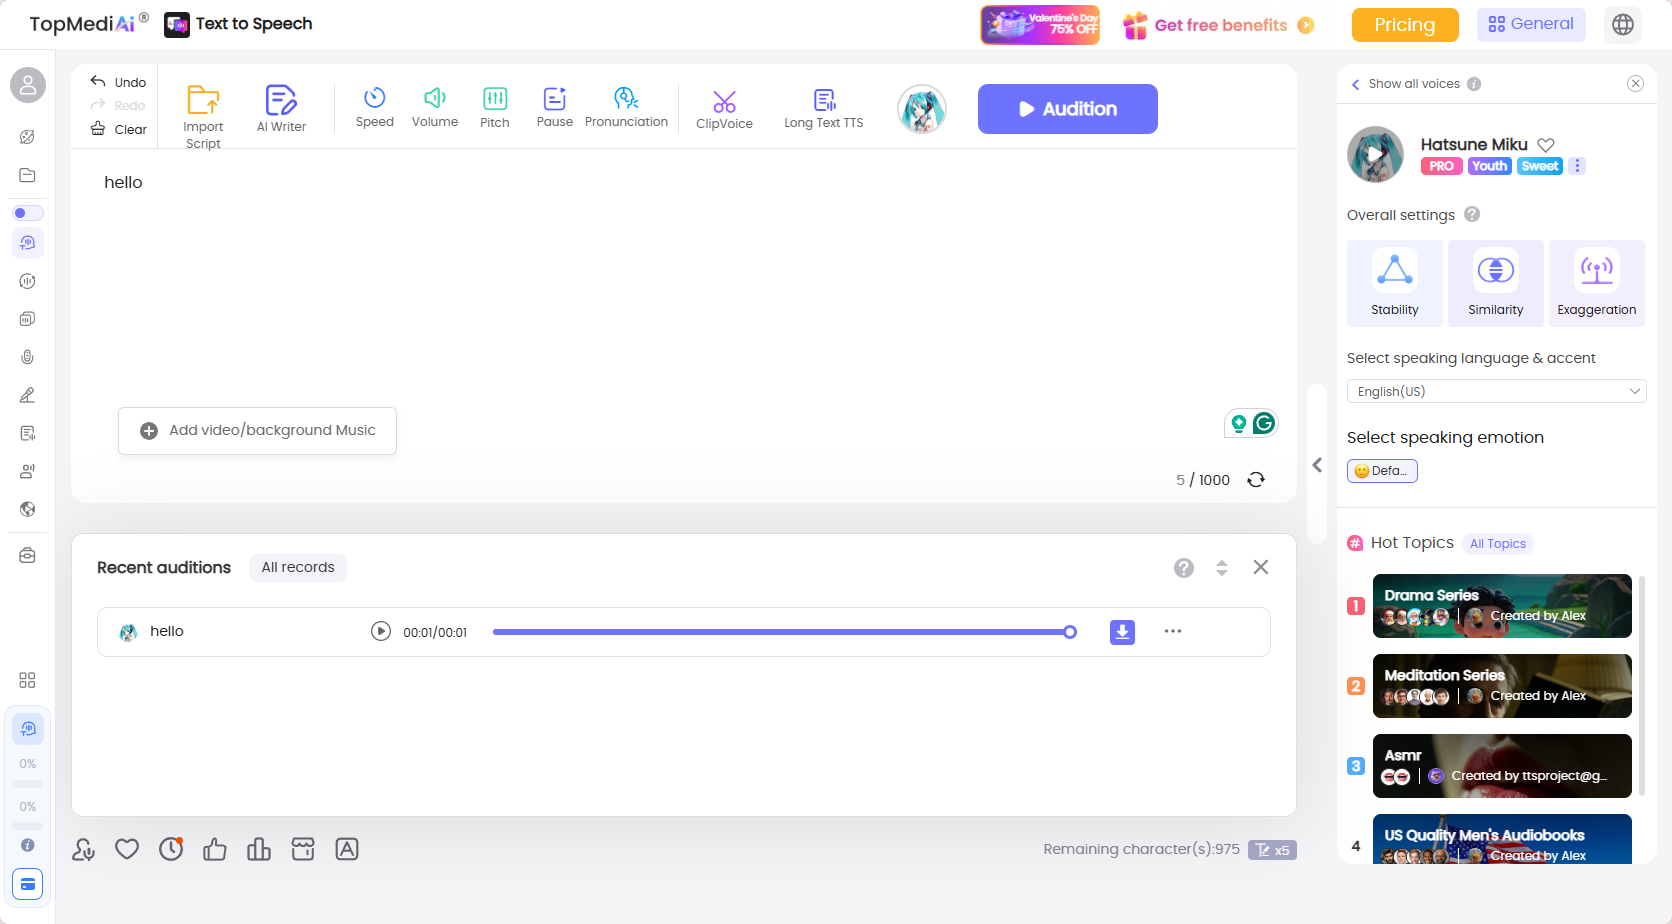Undo the last edit
The width and height of the screenshot is (1672, 924).
(118, 82)
